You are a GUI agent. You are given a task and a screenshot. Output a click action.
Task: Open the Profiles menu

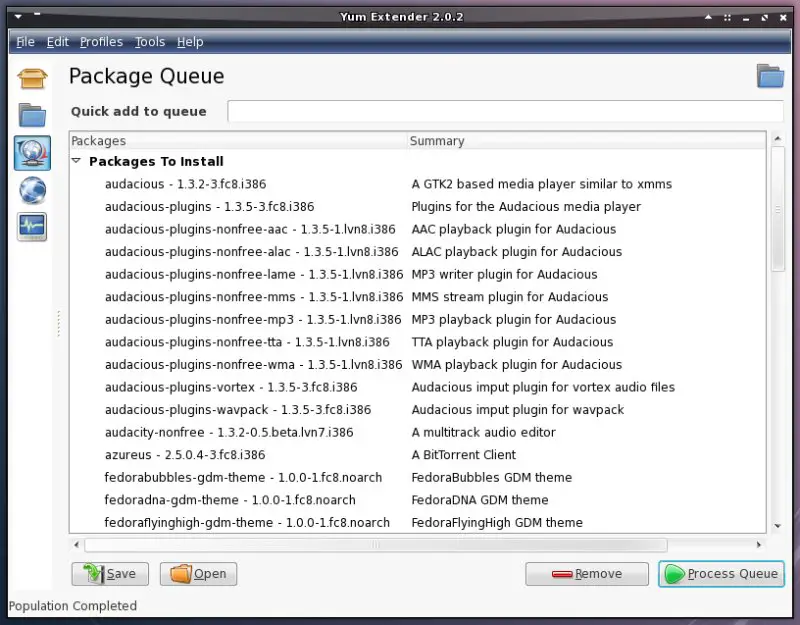click(101, 42)
